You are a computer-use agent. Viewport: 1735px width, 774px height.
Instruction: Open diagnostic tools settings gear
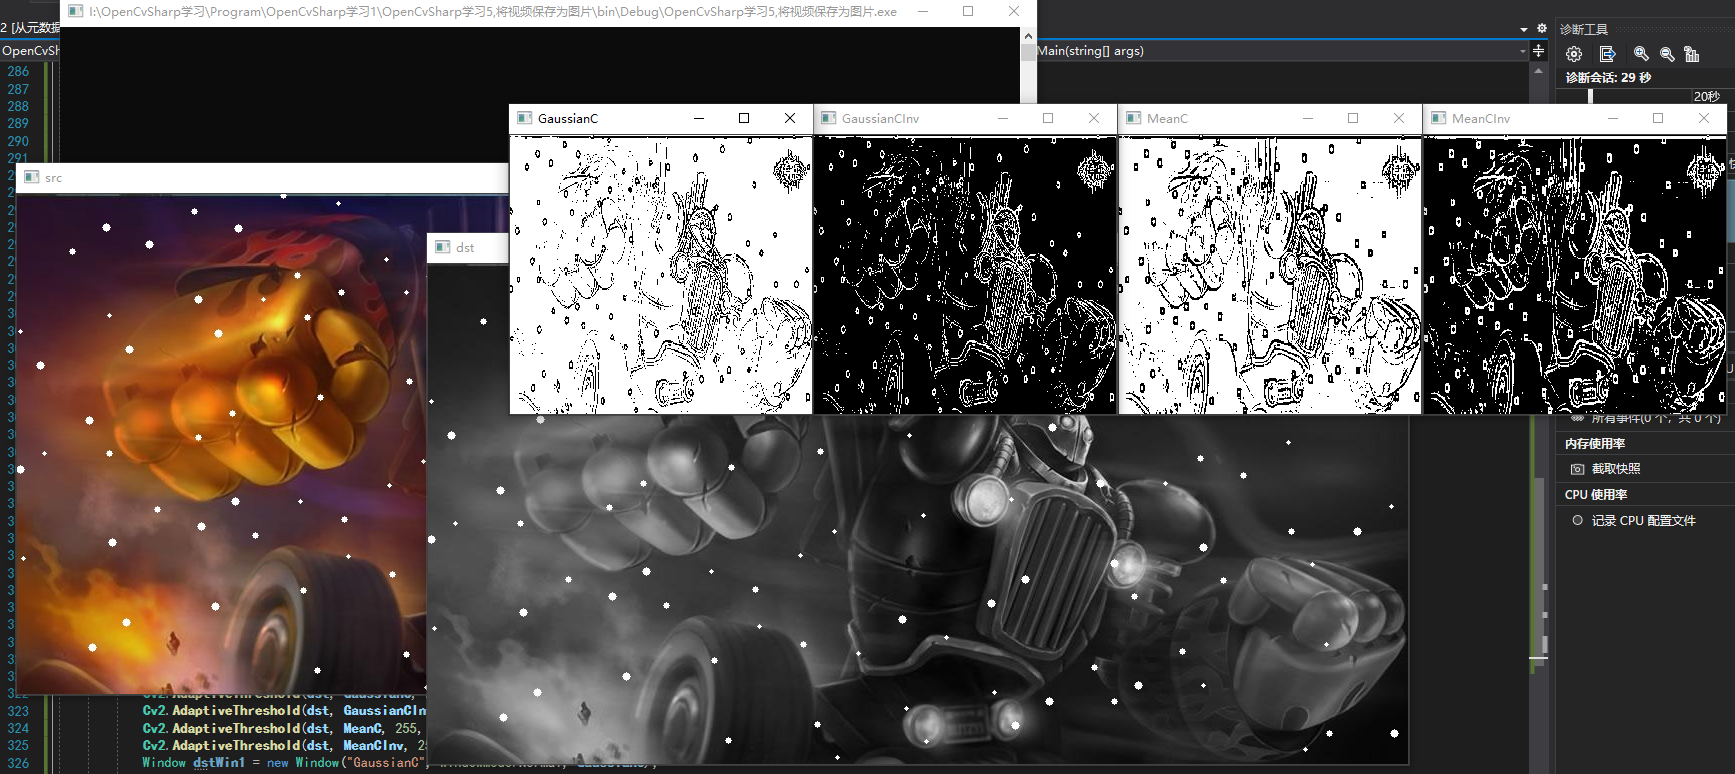[x=1574, y=54]
